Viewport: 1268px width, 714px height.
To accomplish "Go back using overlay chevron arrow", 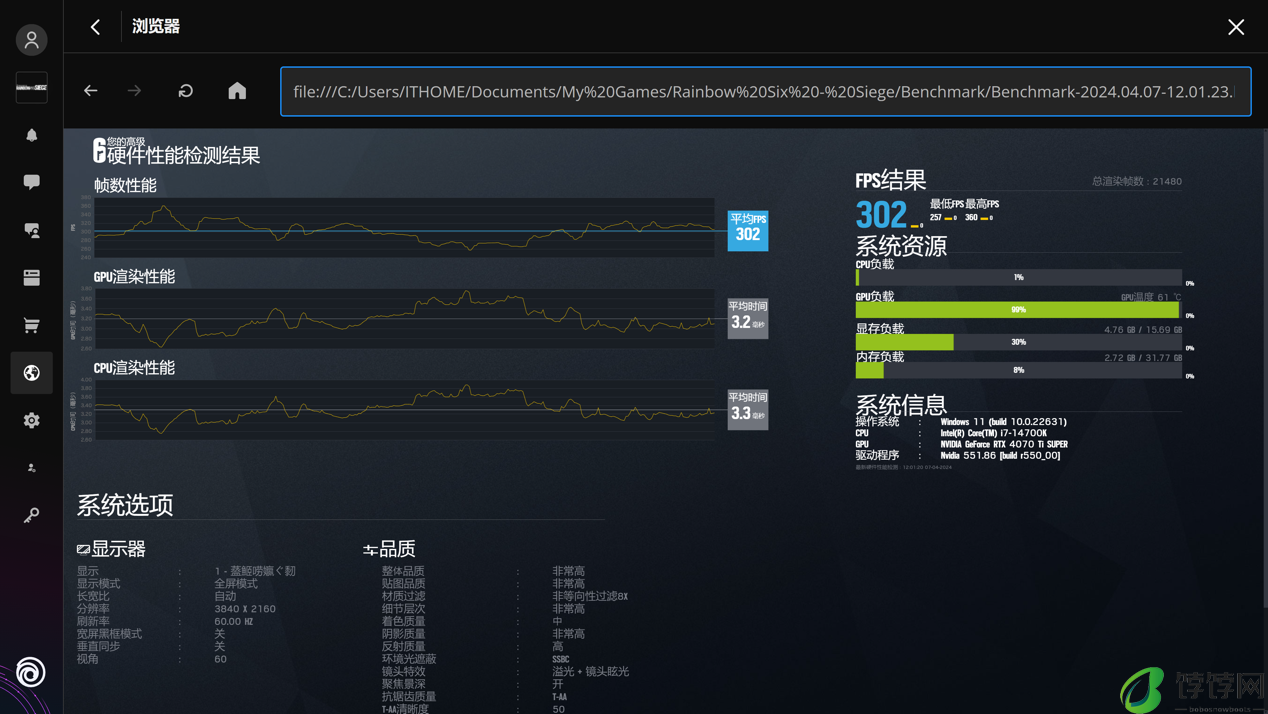I will coord(95,27).
